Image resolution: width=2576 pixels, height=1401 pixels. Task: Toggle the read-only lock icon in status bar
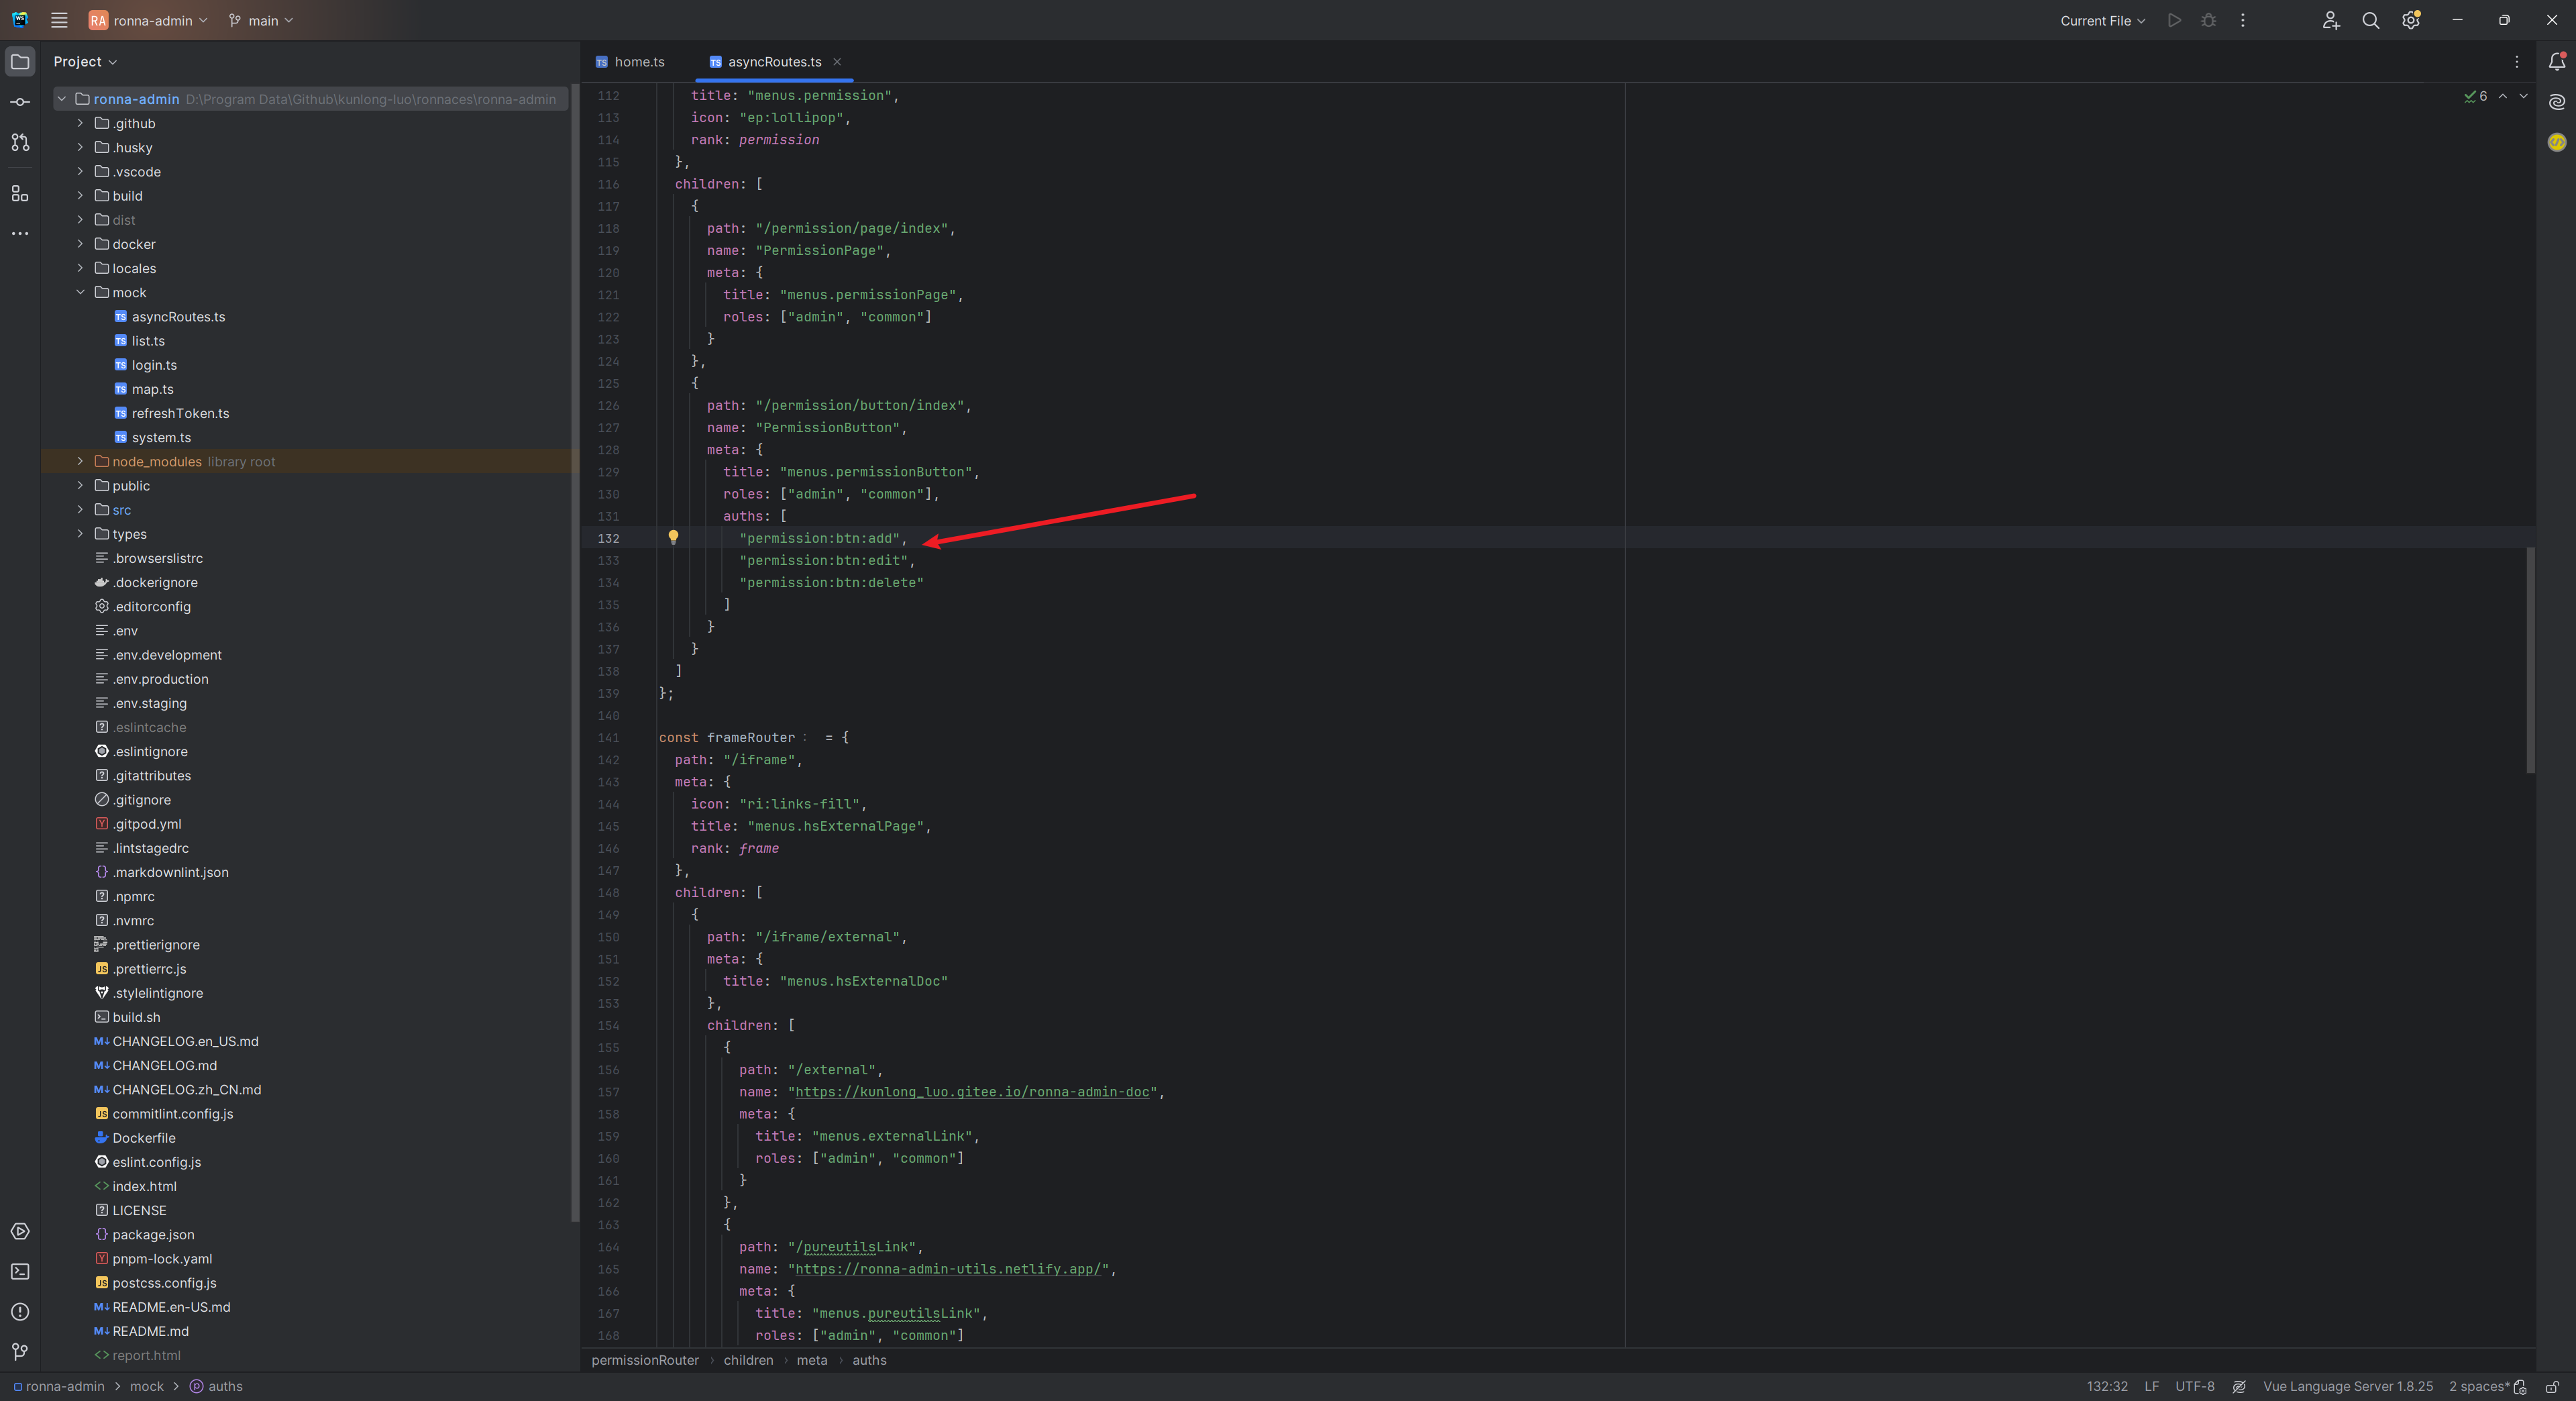click(2553, 1387)
